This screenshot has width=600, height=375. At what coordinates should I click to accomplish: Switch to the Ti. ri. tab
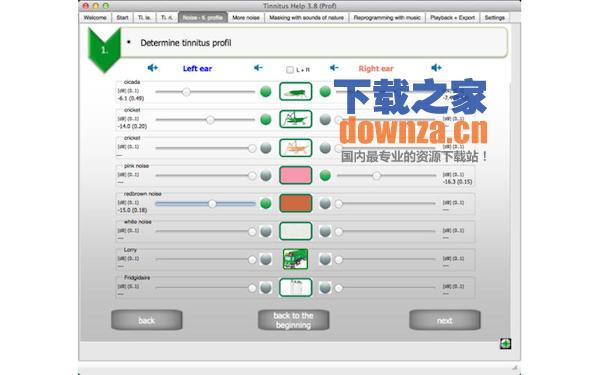[x=167, y=18]
